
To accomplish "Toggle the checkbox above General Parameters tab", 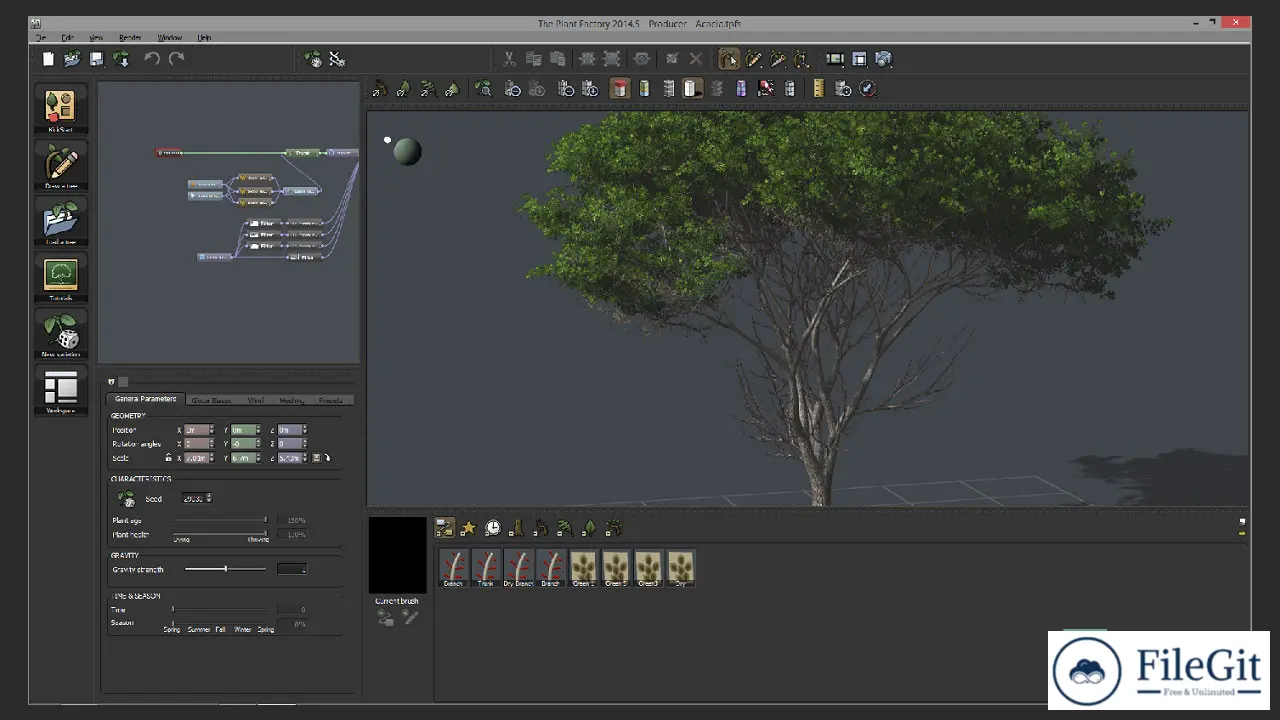I will pos(123,382).
